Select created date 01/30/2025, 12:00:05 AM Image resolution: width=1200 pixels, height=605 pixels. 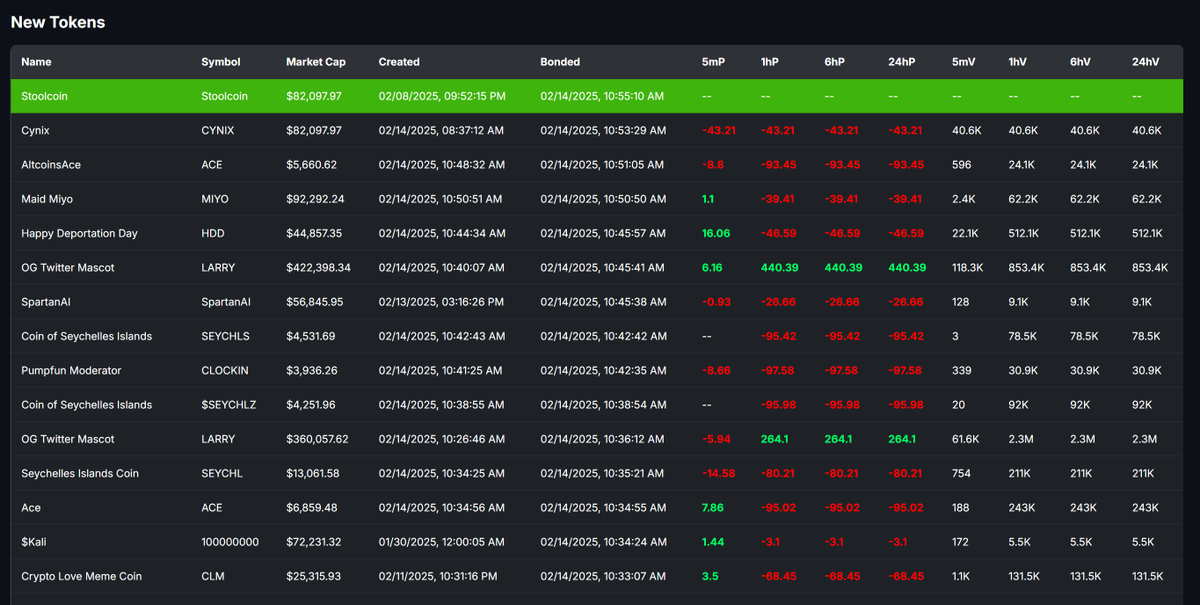(440, 542)
